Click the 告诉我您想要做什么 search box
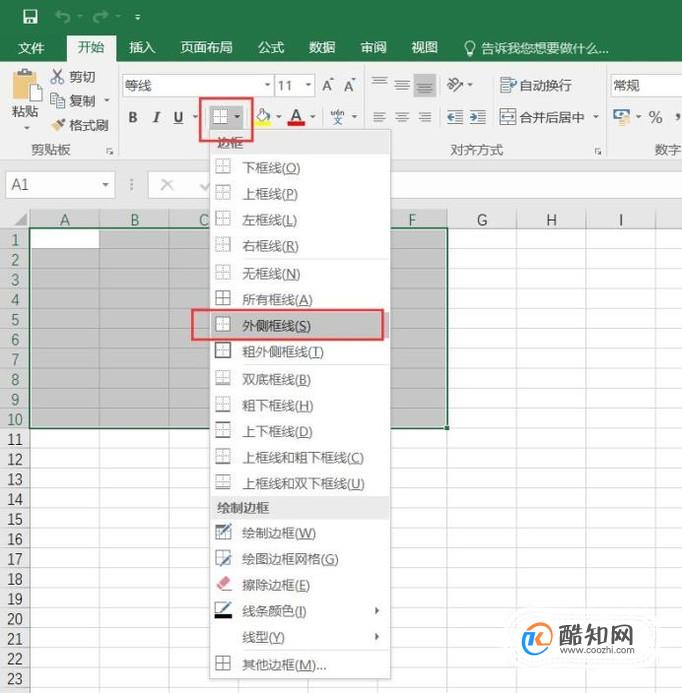The width and height of the screenshot is (682, 693). tap(537, 48)
